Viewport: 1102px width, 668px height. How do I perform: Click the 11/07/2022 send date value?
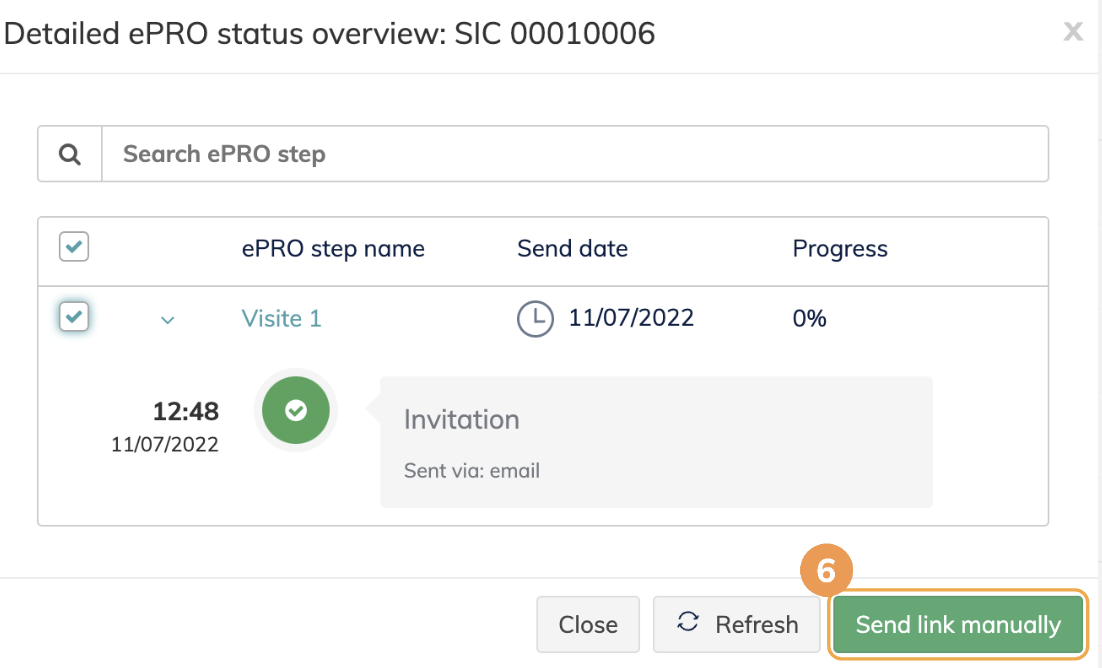[x=631, y=319]
